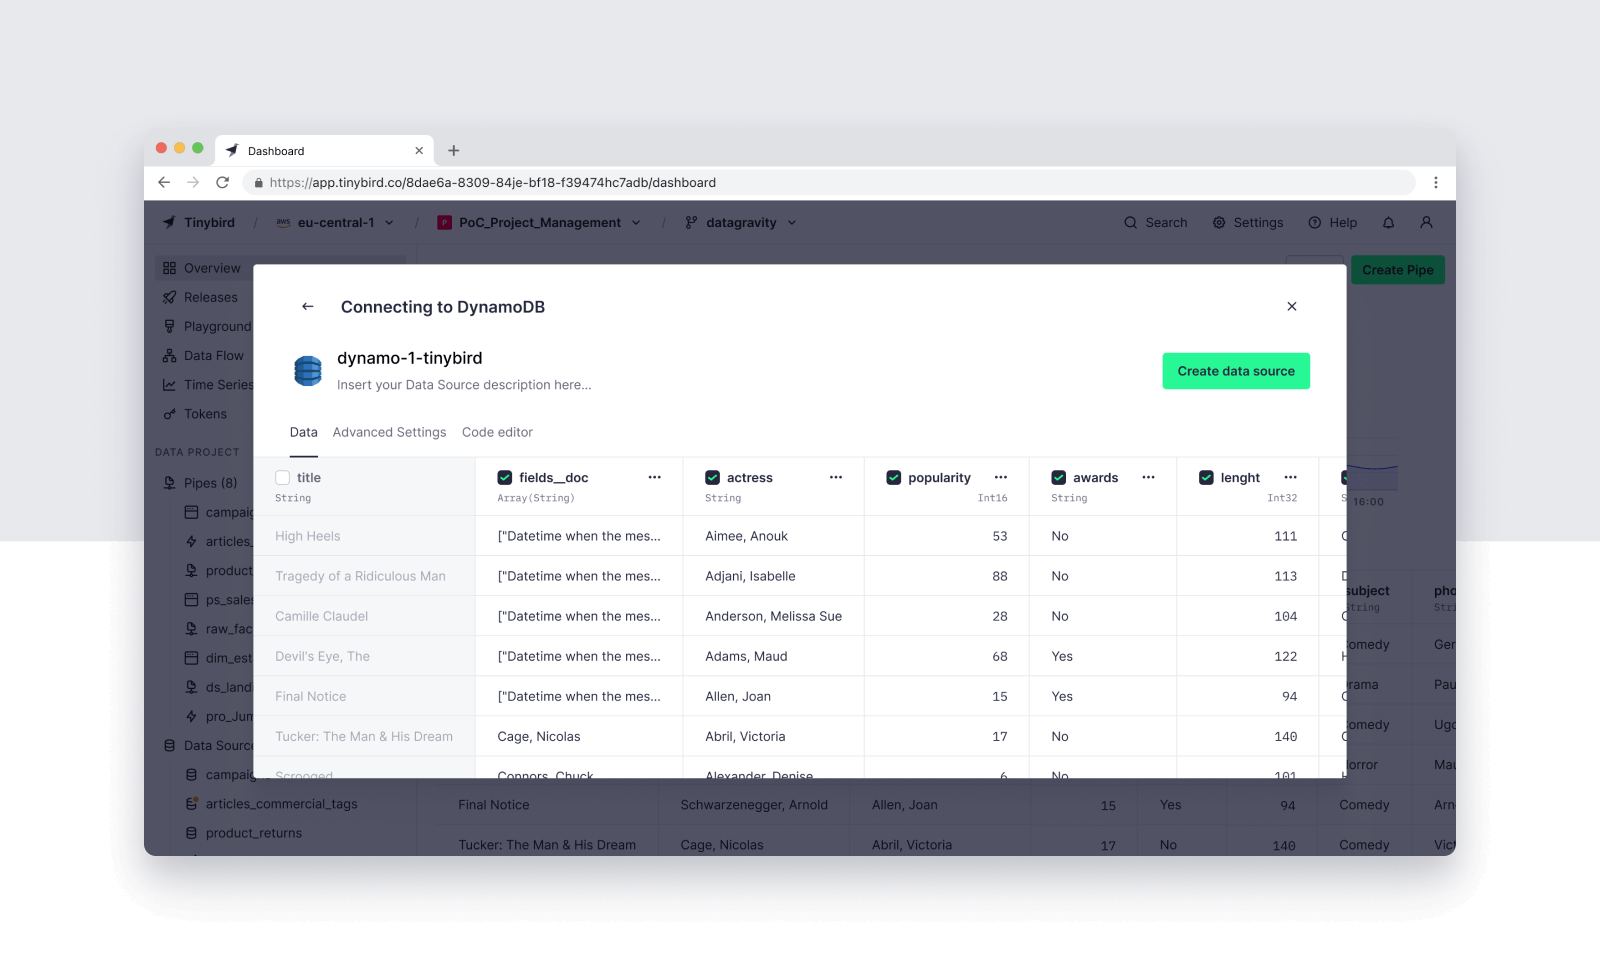This screenshot has width=1600, height=954.
Task: Click the browser forward arrow
Action: pos(193,183)
